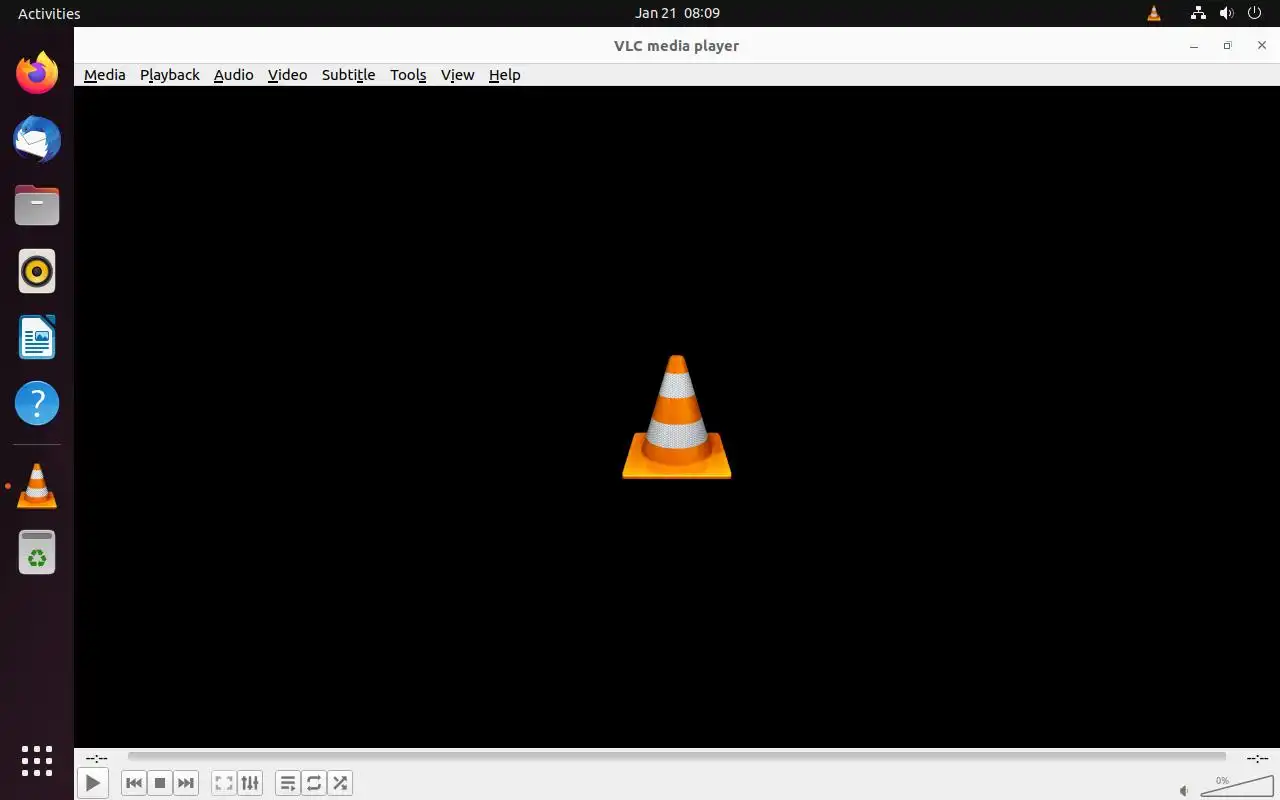Open the Help menu
The height and width of the screenshot is (800, 1280).
505,75
